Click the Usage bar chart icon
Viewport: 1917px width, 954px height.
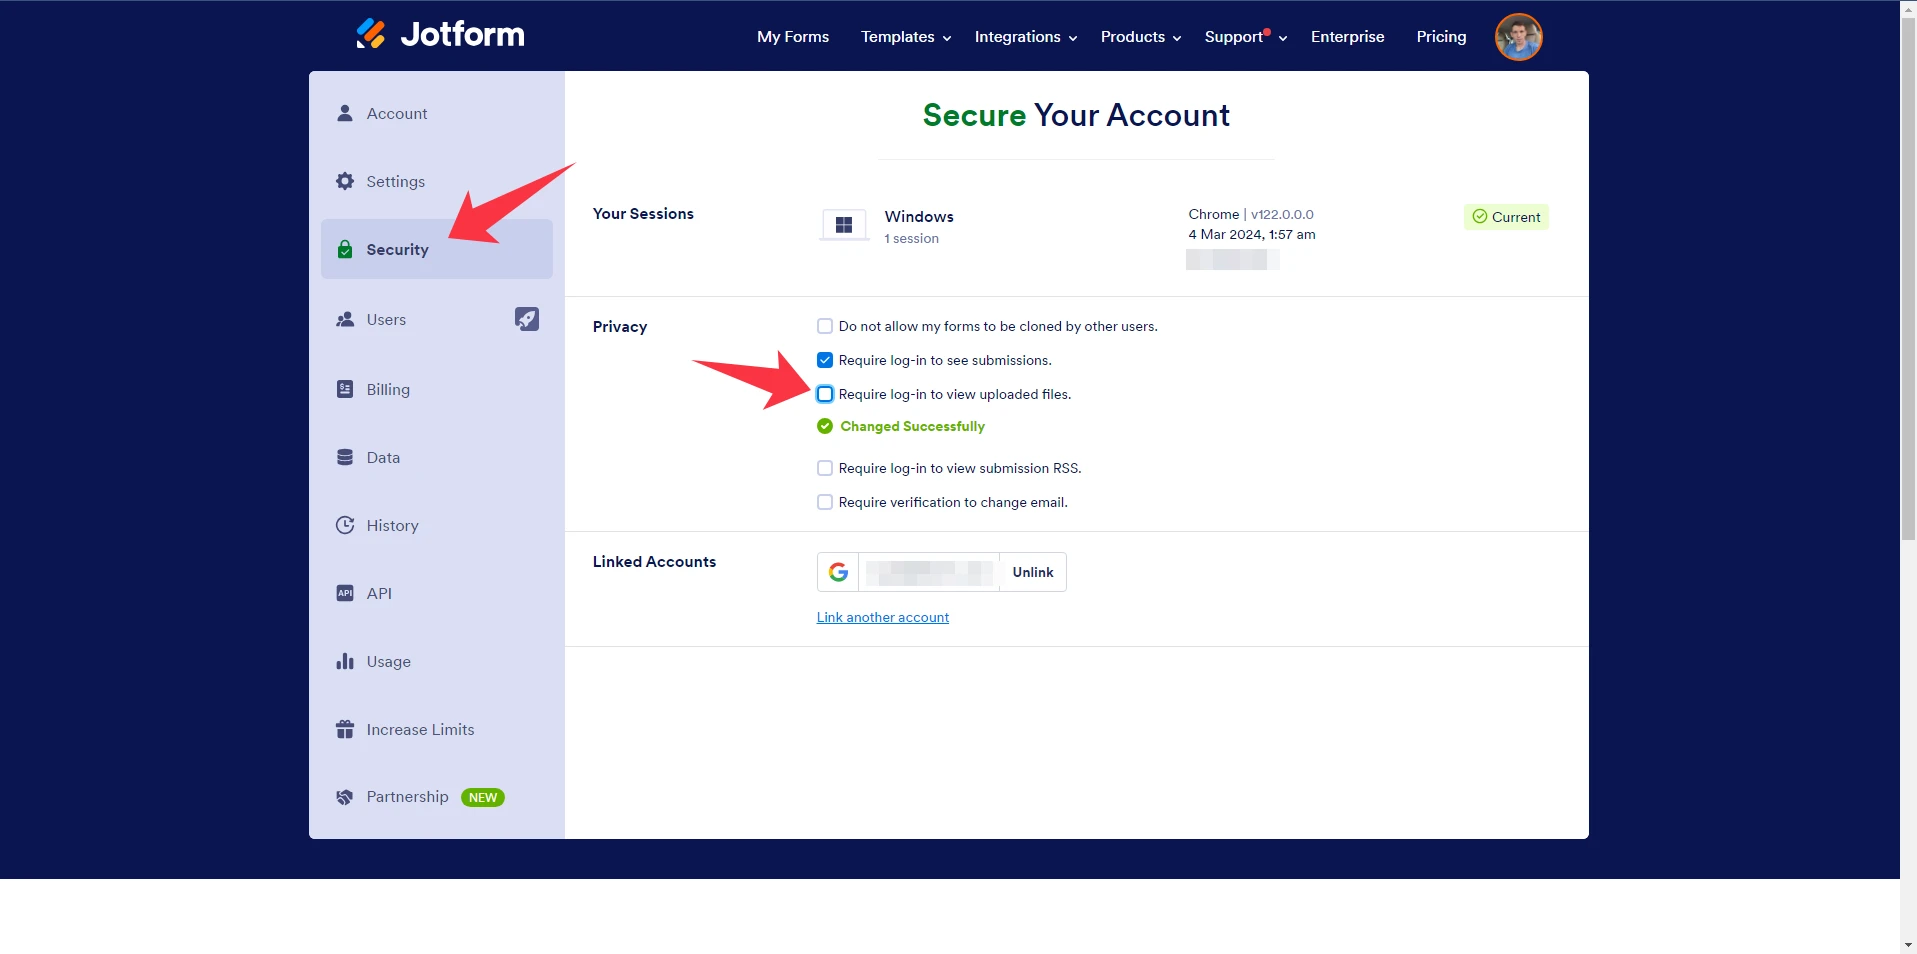(x=345, y=661)
